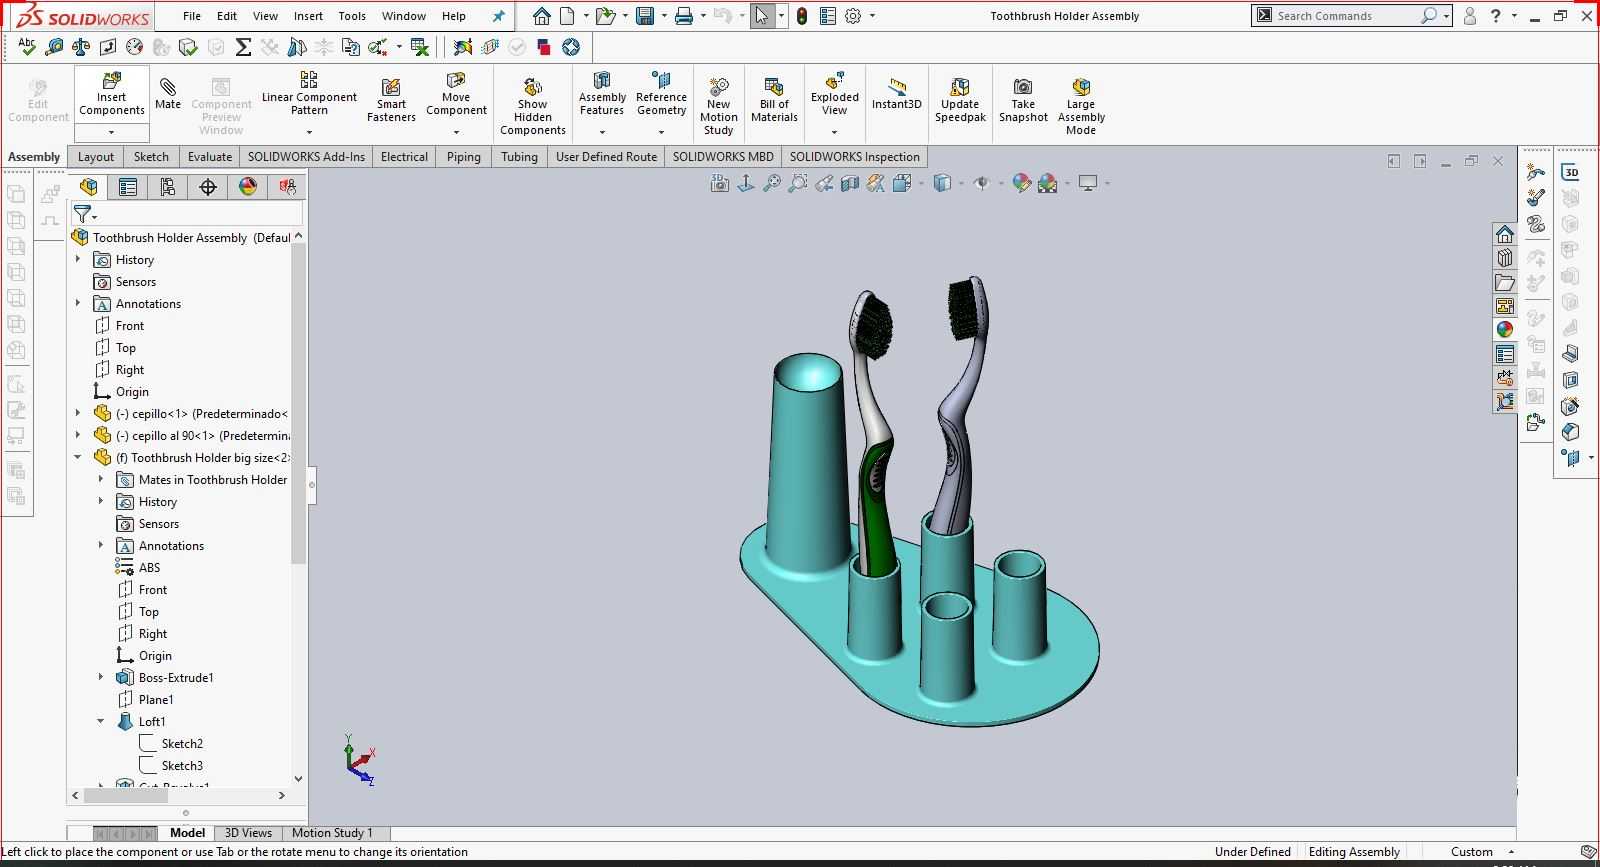The image size is (1600, 867).
Task: Click Show Hidden Components
Action: pyautogui.click(x=533, y=106)
